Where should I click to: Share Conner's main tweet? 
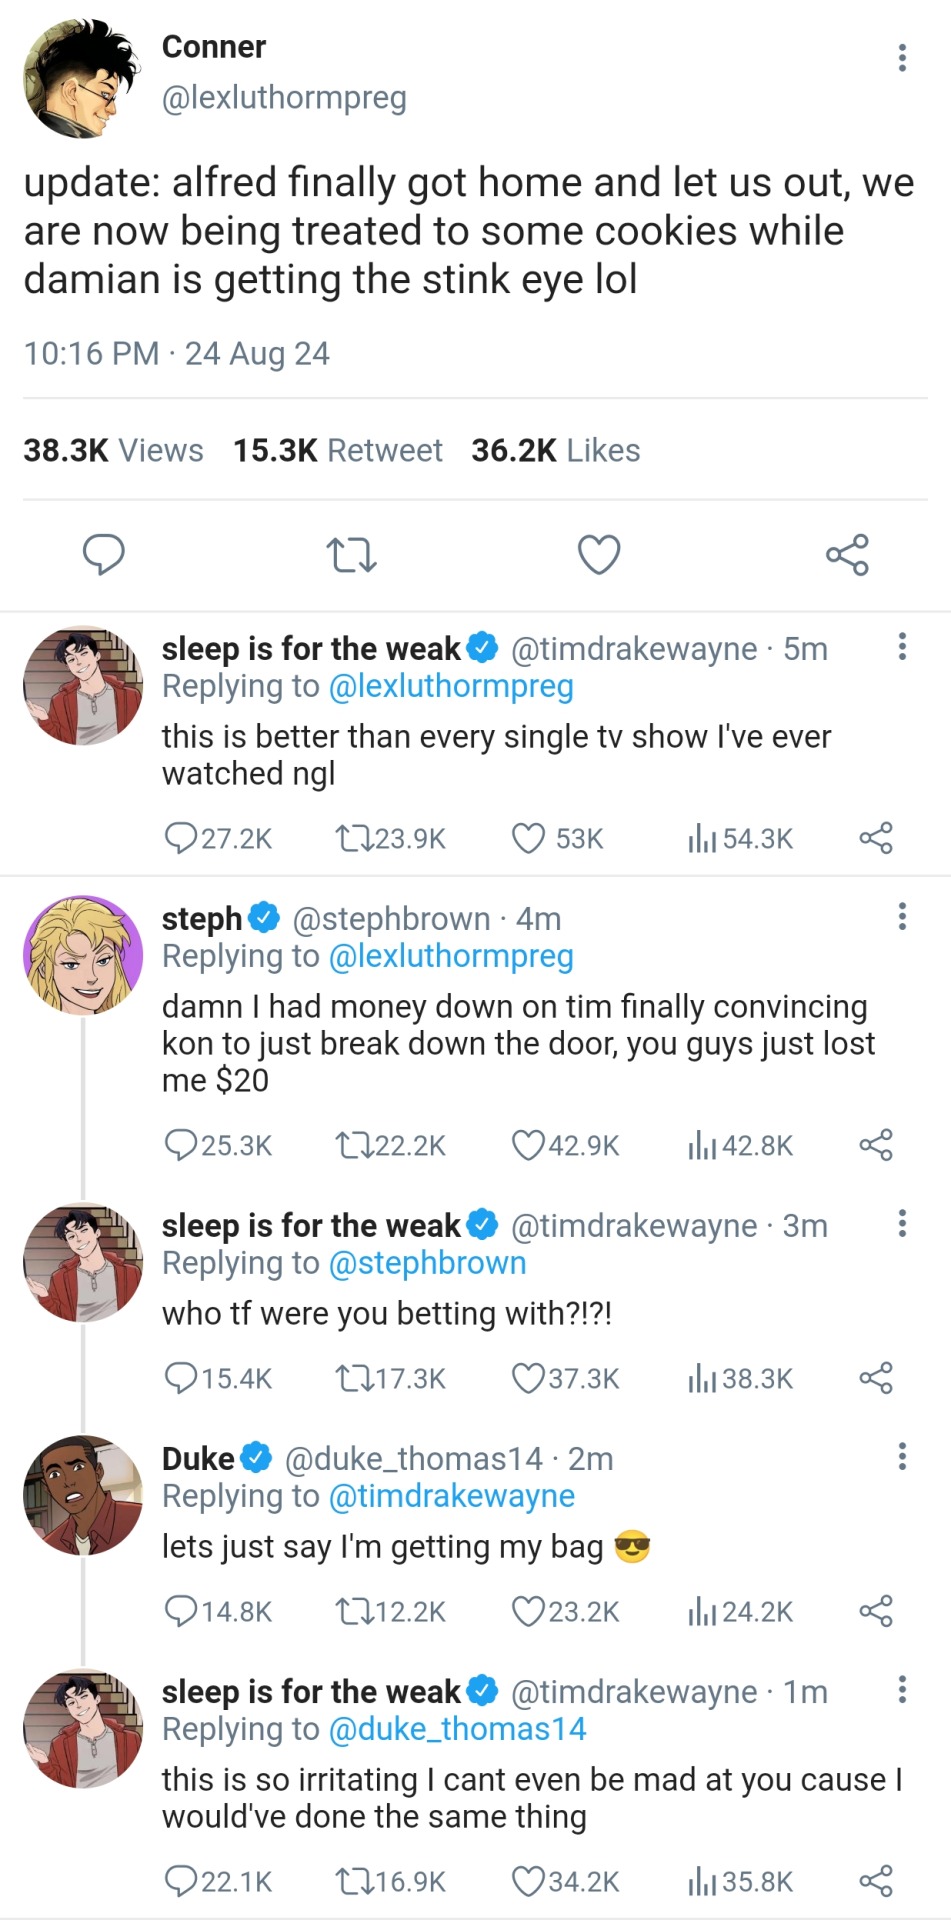coord(847,555)
